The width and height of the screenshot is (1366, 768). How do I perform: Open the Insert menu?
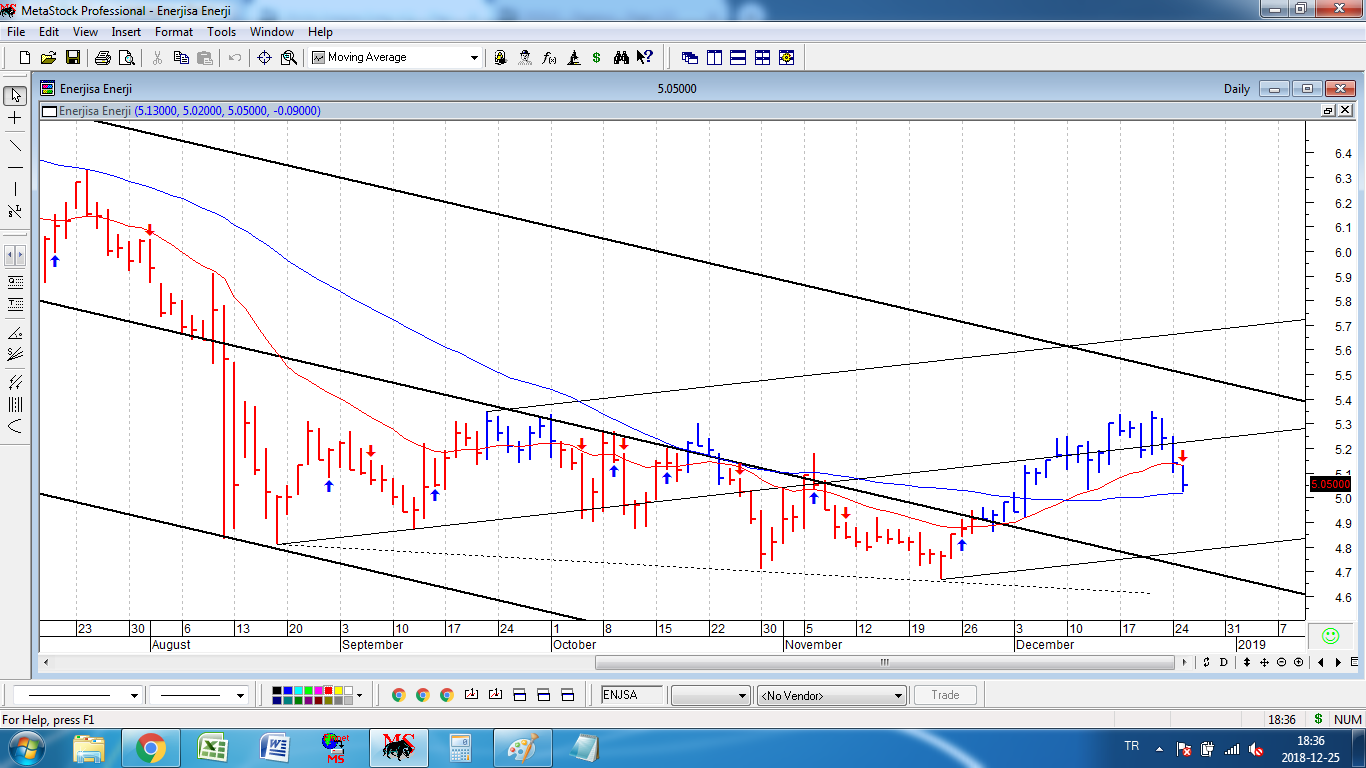tap(126, 32)
